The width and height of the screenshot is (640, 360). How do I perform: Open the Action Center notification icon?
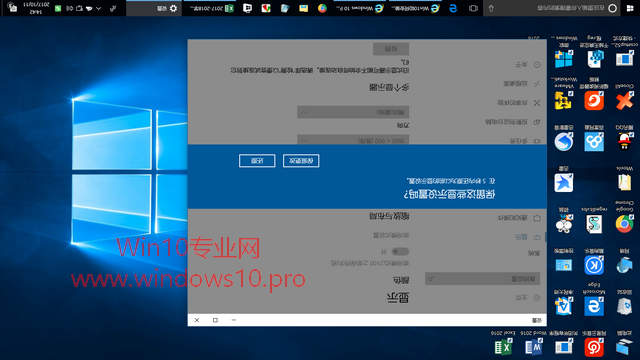pos(13,8)
